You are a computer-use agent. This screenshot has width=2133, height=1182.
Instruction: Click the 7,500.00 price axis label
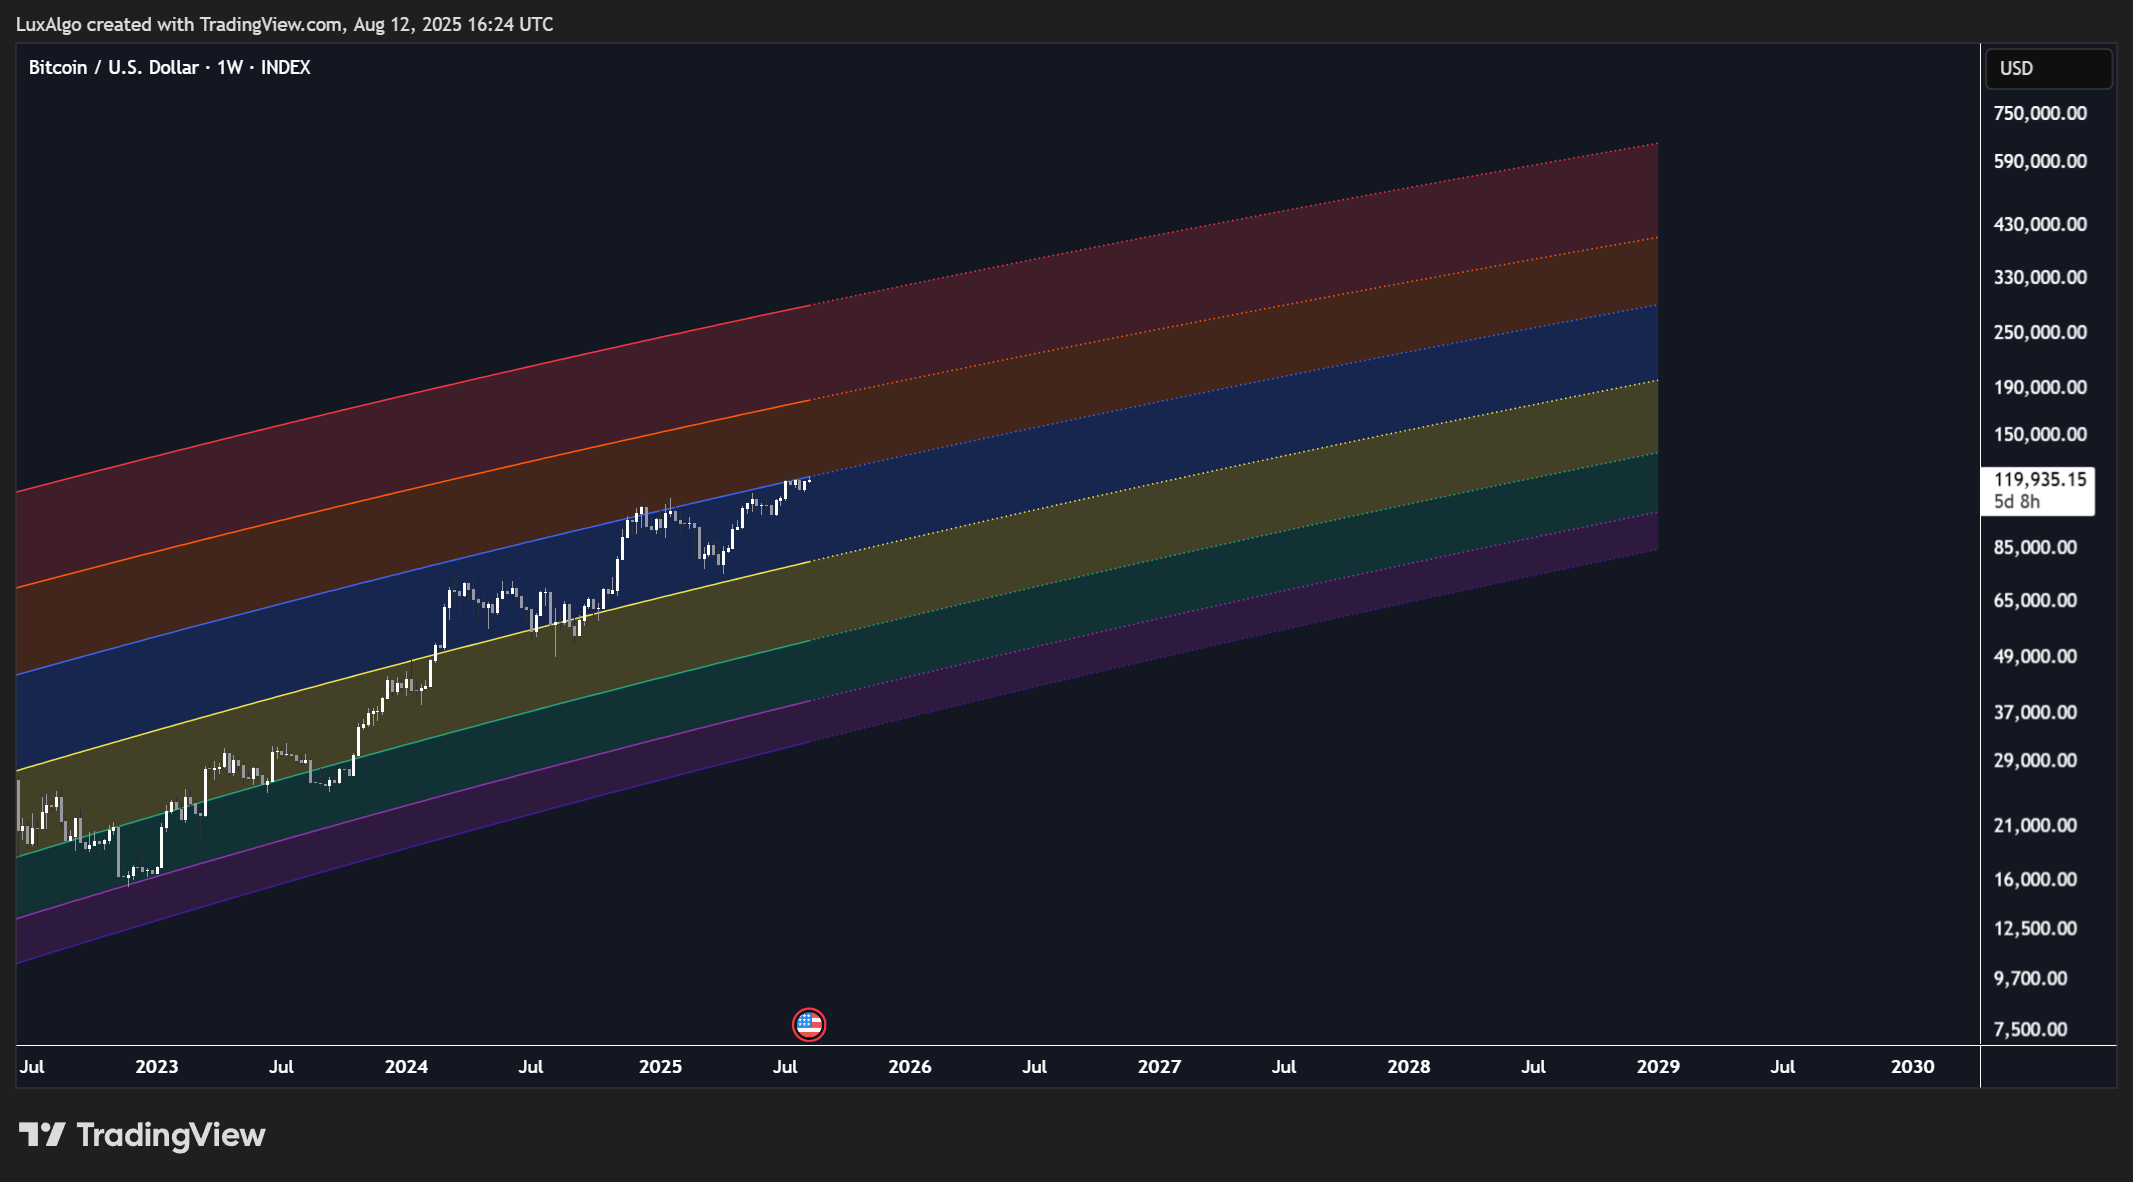pyautogui.click(x=2030, y=1030)
